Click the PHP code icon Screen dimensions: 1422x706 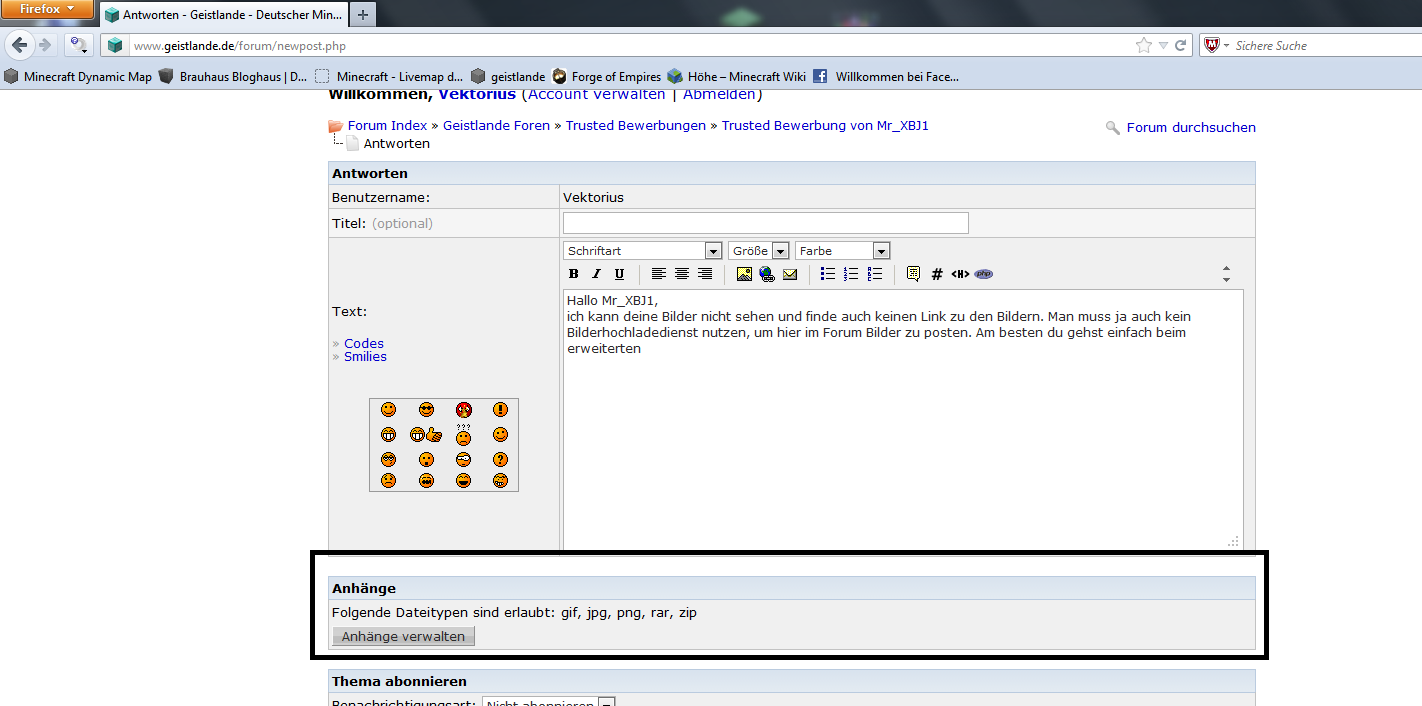[x=984, y=274]
